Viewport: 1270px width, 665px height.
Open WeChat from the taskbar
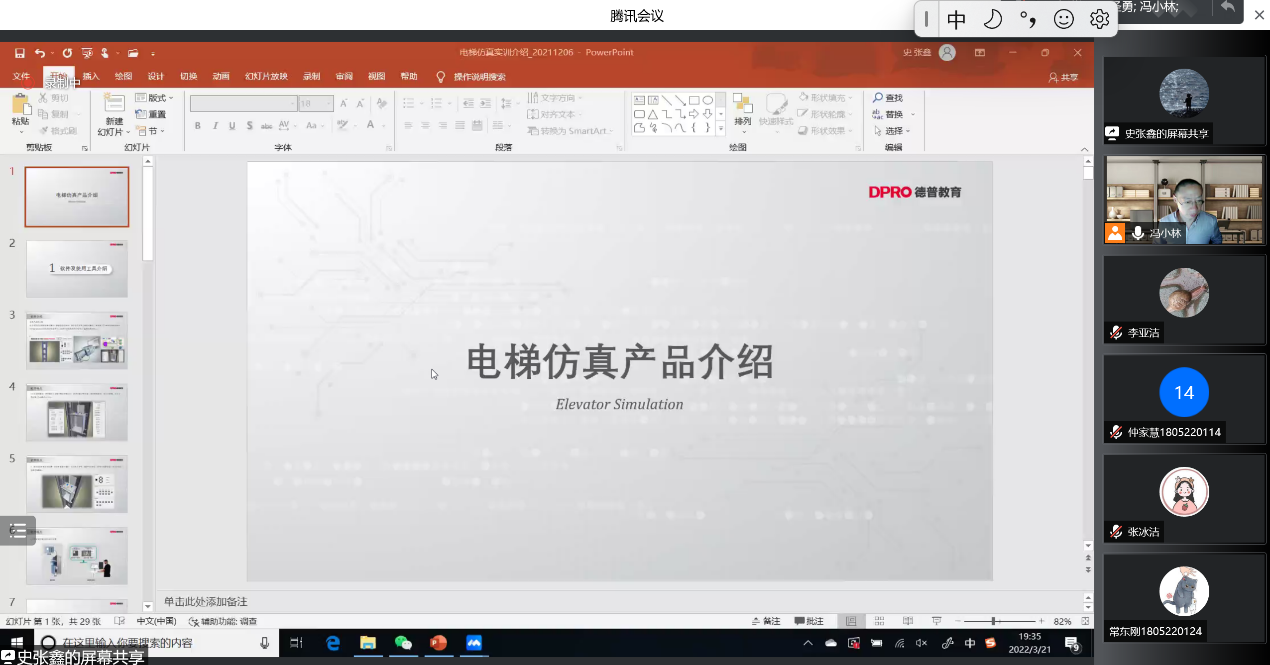click(x=403, y=643)
